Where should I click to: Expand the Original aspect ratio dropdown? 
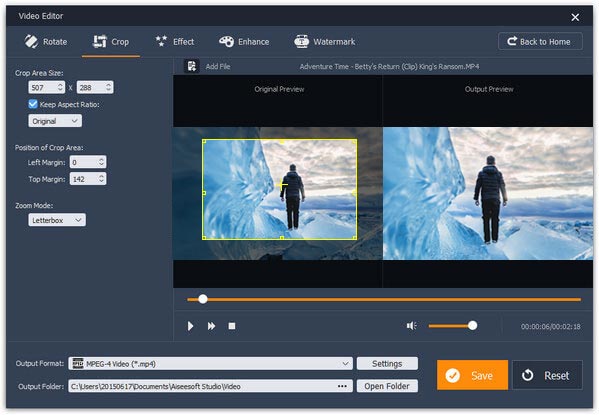click(55, 121)
